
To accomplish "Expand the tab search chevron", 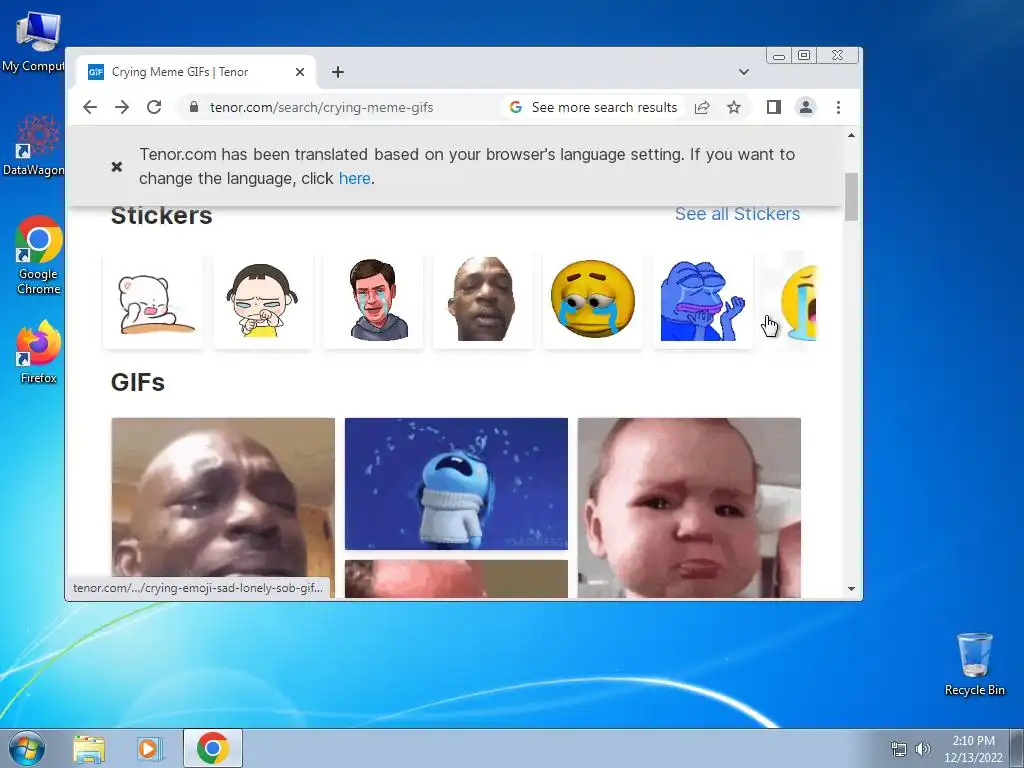I will pos(744,72).
